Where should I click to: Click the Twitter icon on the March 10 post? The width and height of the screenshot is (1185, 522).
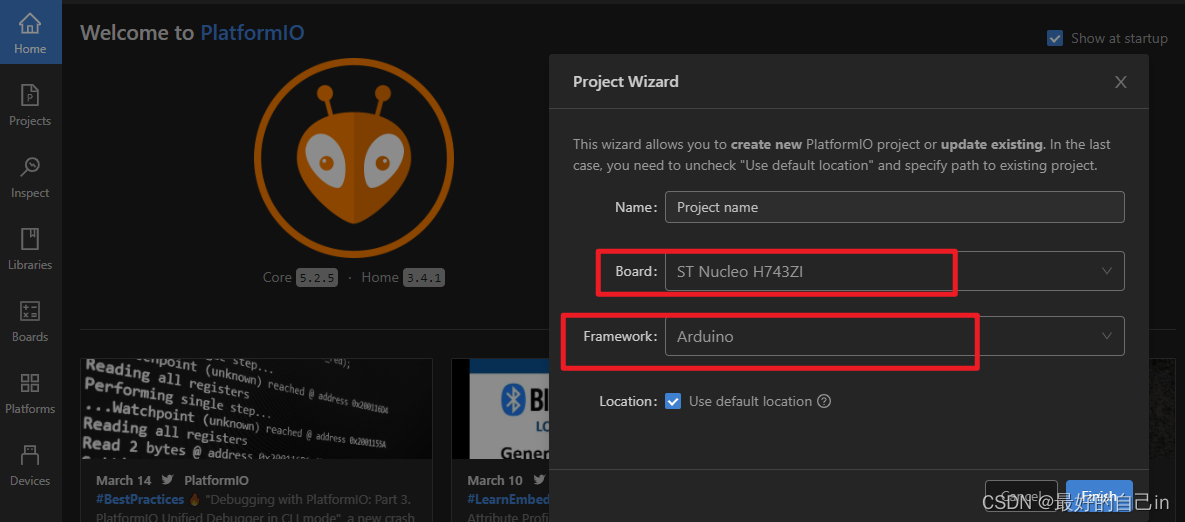click(x=539, y=480)
